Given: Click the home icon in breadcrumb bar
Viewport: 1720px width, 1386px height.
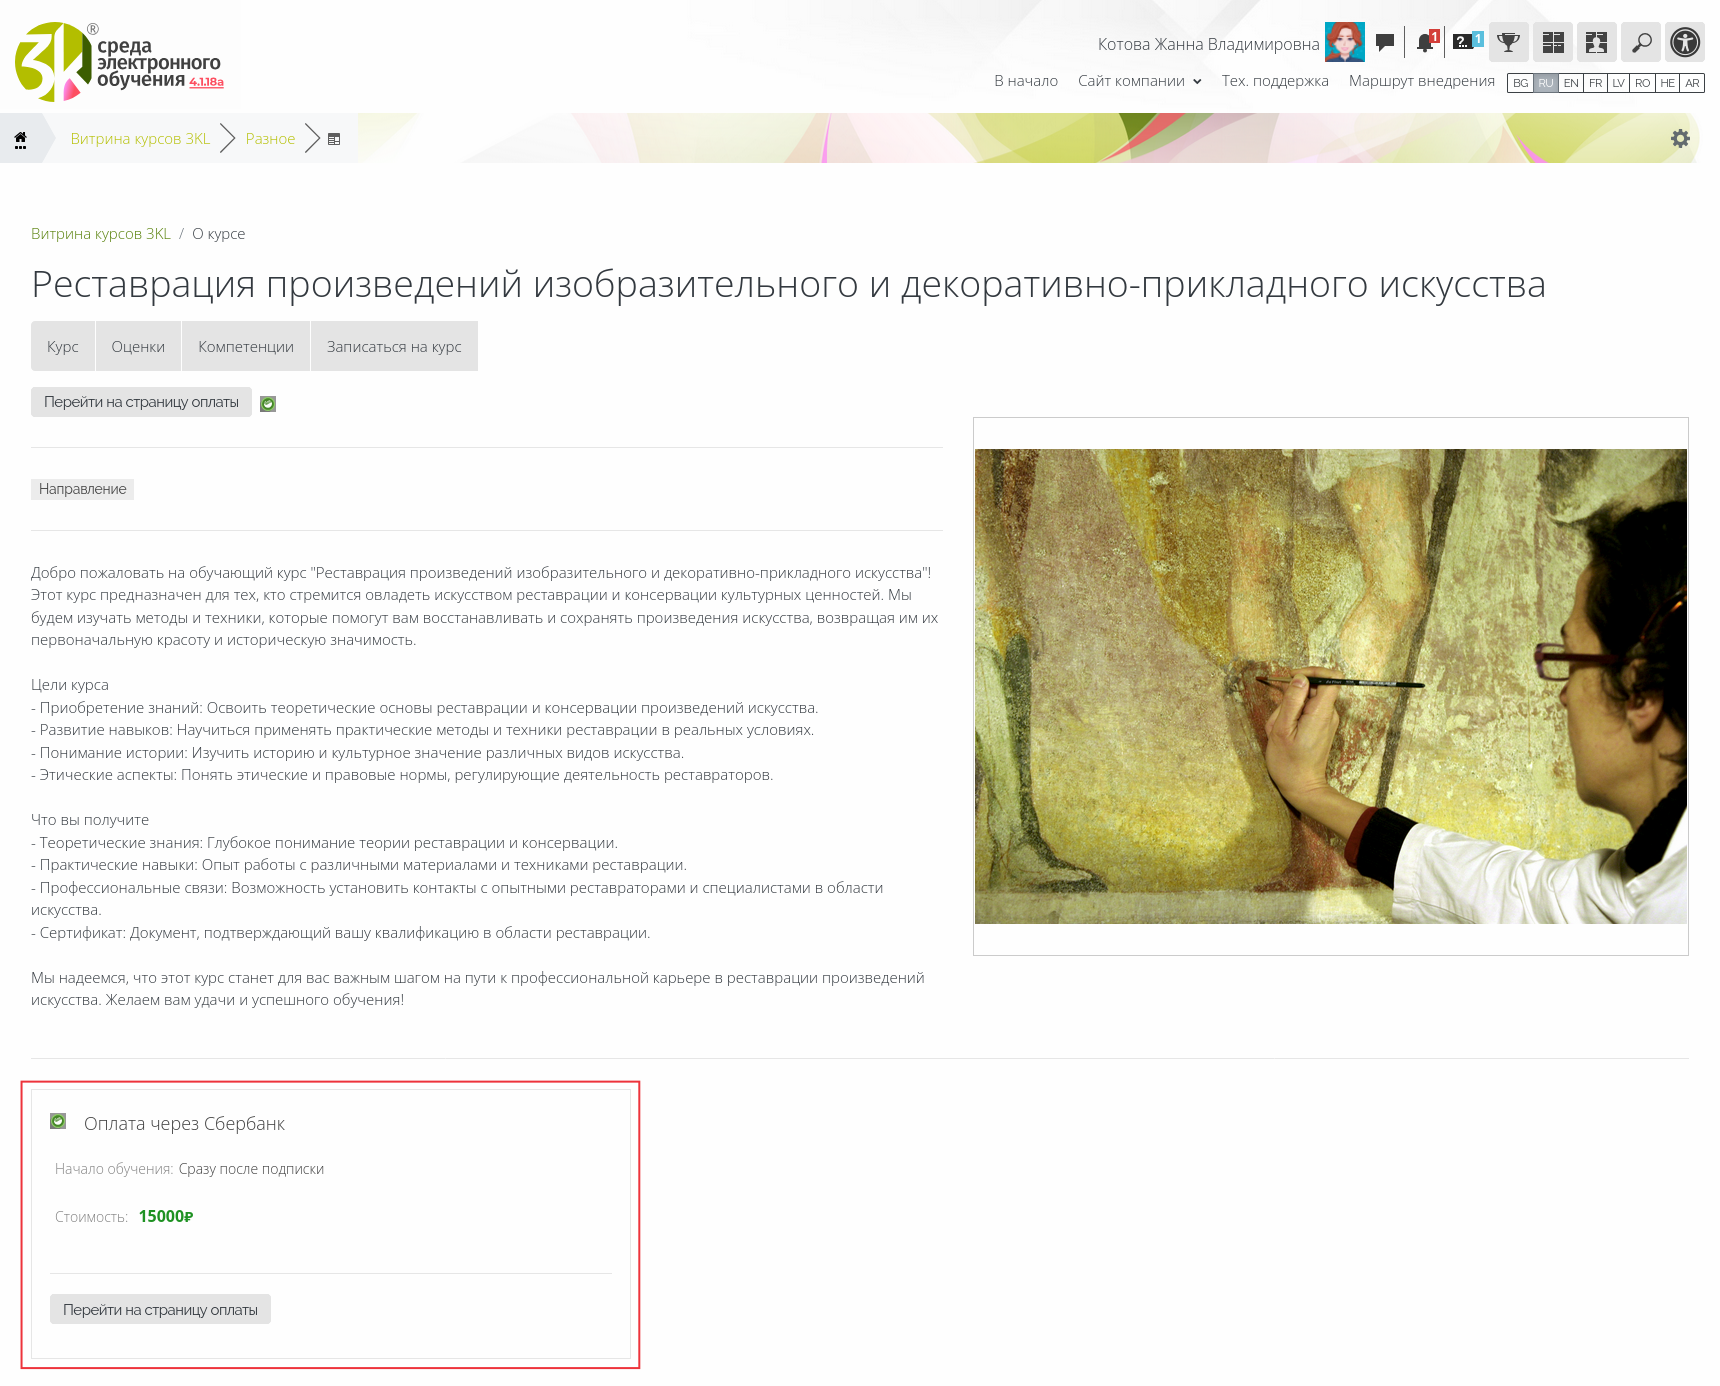Looking at the screenshot, I should click(20, 139).
